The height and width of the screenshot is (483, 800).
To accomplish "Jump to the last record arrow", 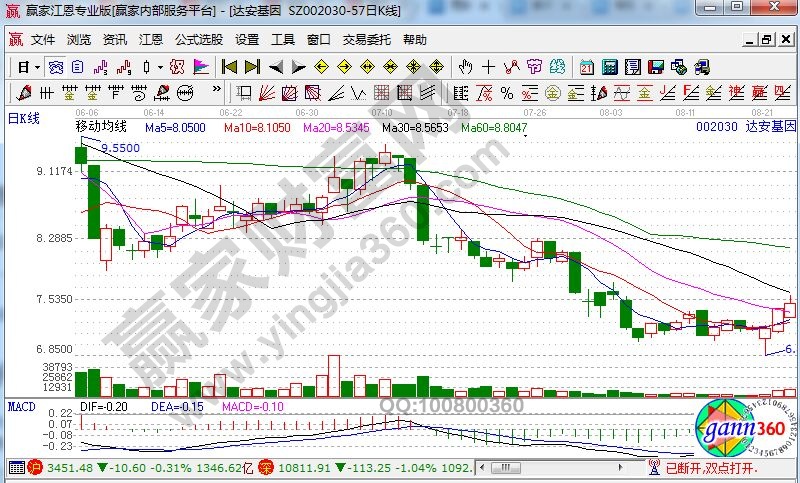I will point(252,67).
